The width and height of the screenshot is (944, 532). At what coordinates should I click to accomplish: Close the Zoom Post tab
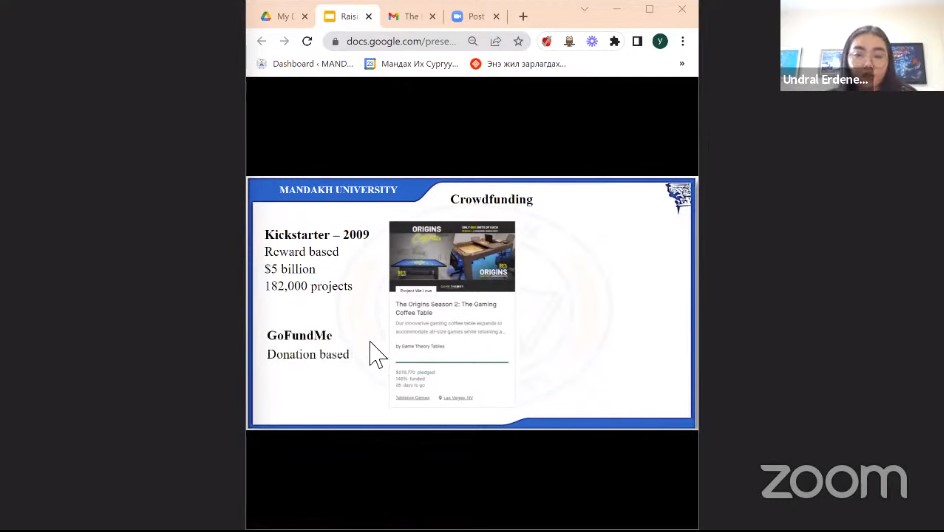496,16
